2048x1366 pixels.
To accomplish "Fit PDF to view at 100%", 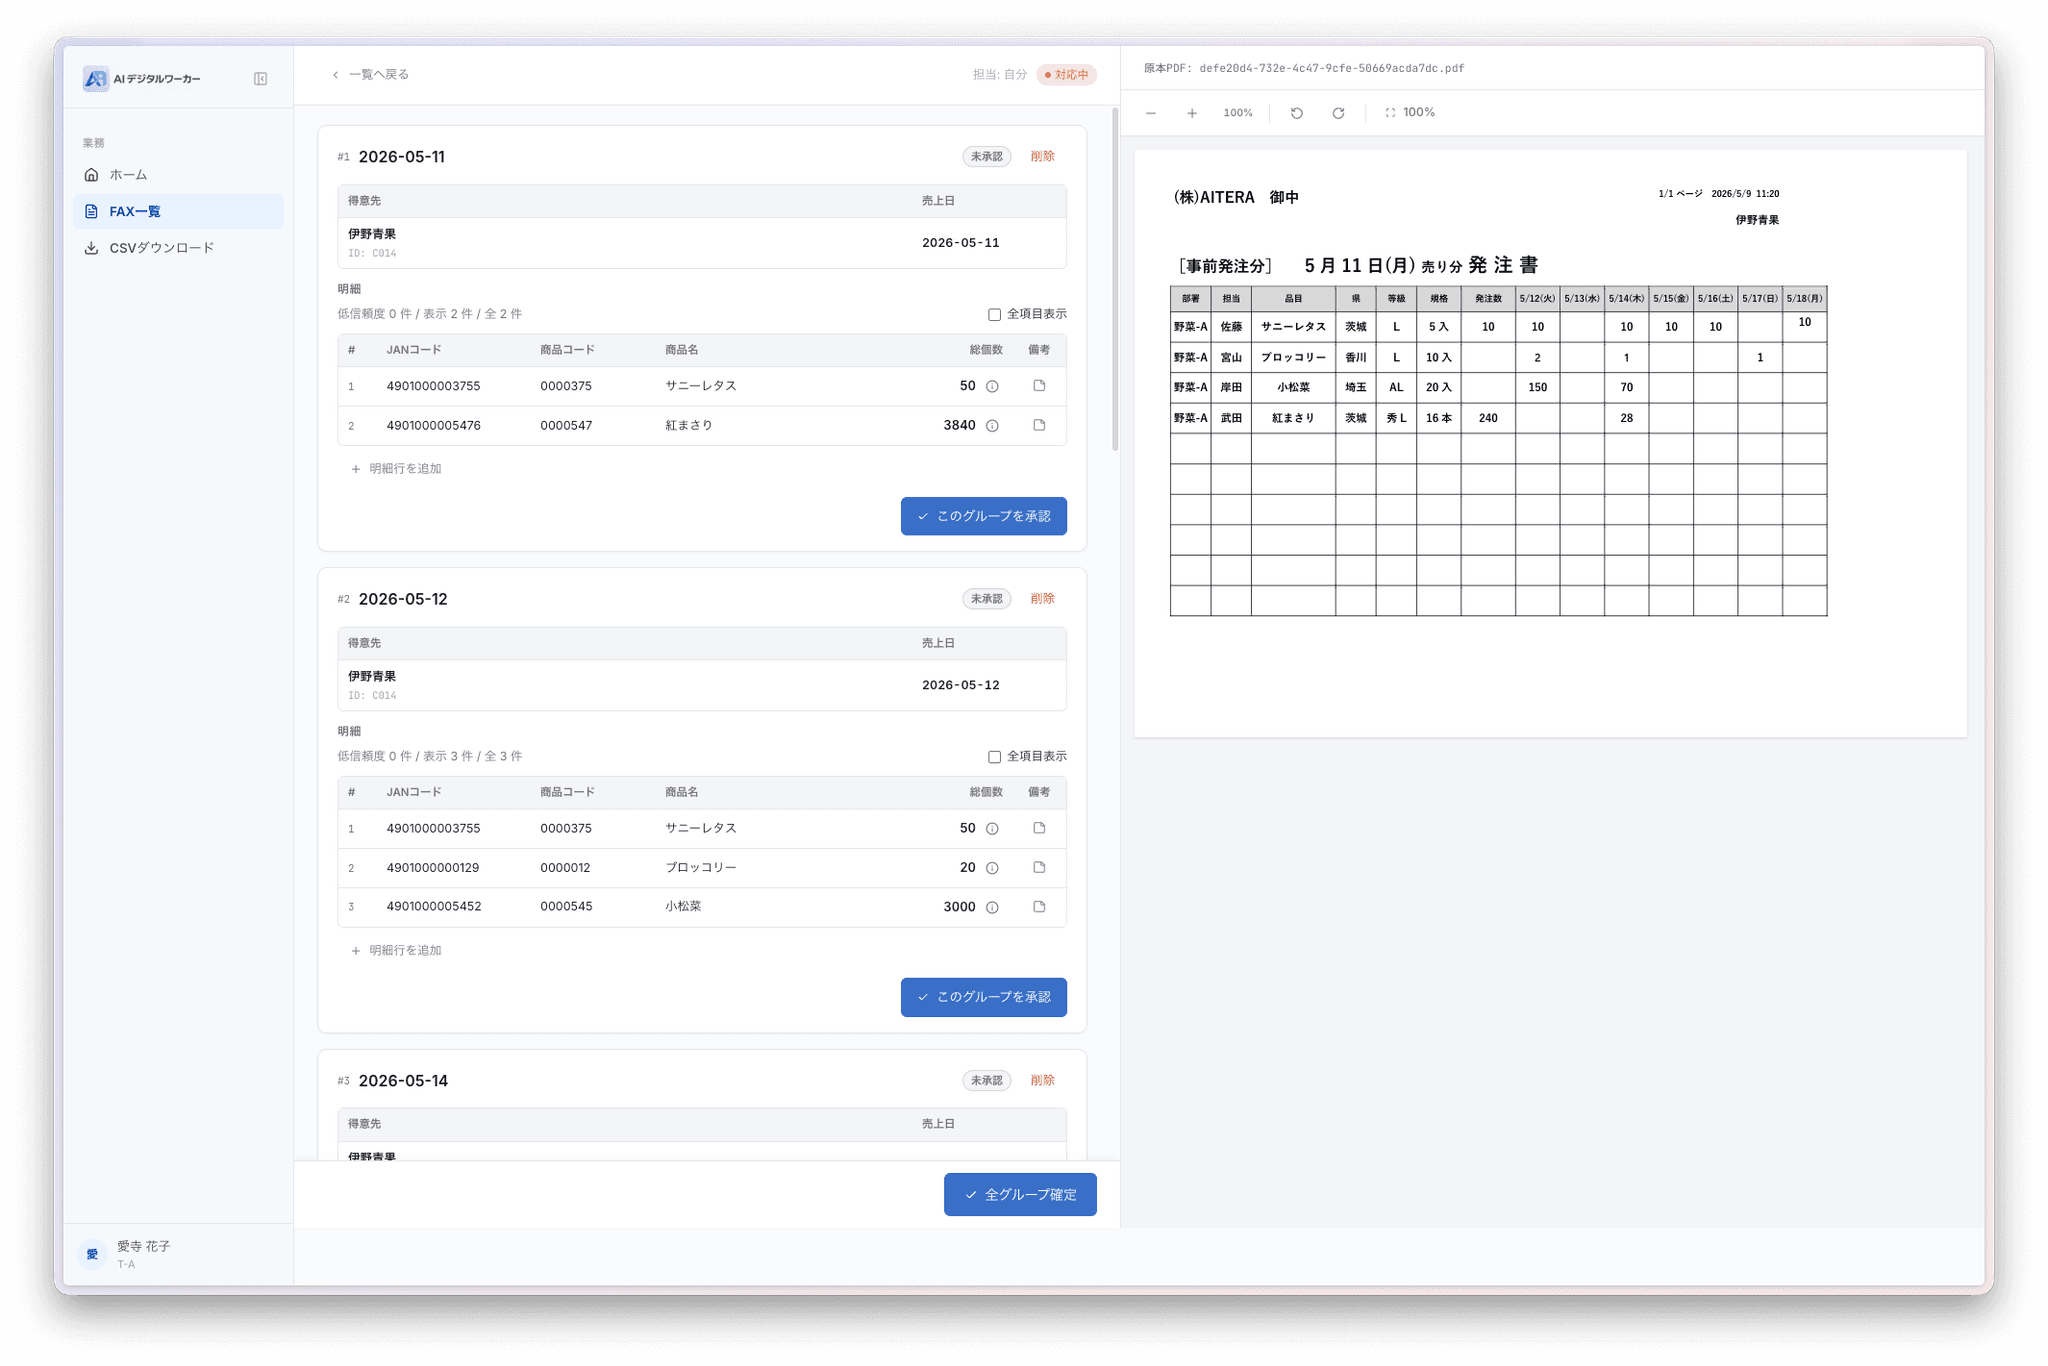I will click(x=1410, y=113).
